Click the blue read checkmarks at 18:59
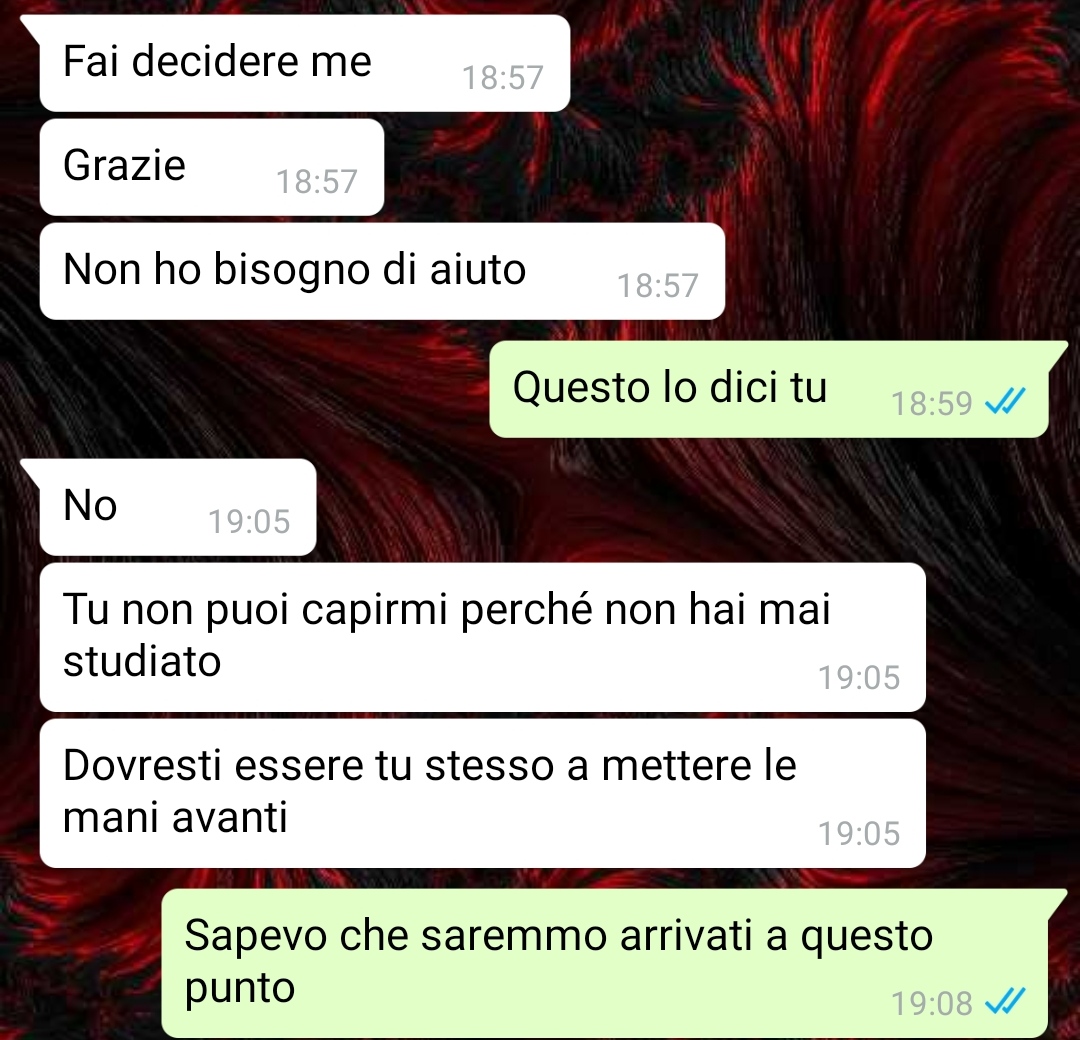This screenshot has height=1040, width=1080. coord(1005,401)
